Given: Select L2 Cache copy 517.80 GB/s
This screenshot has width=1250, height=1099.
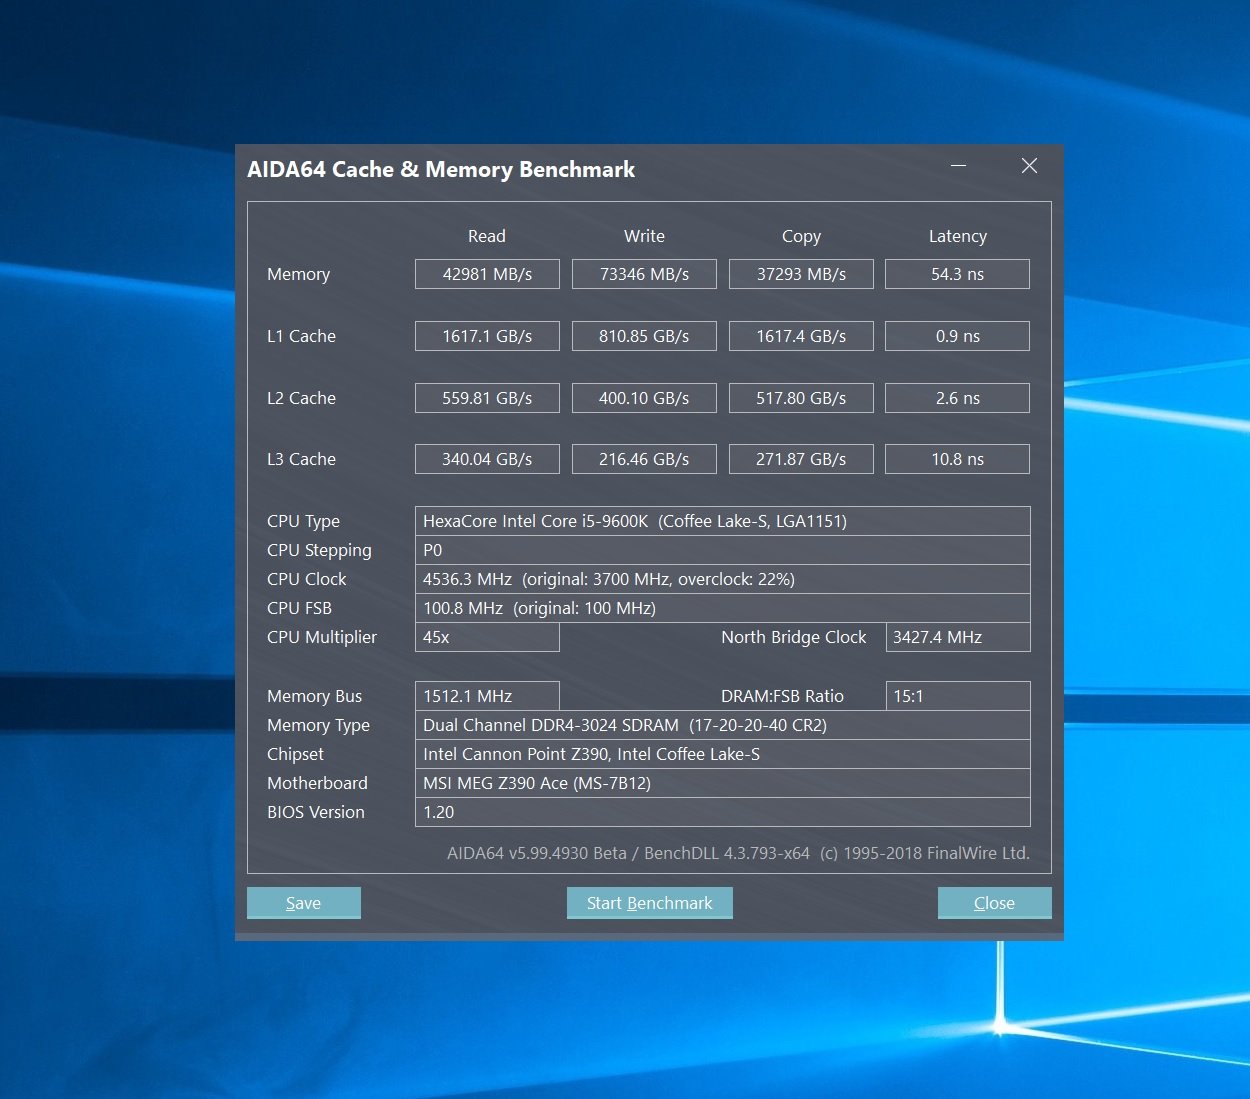Looking at the screenshot, I should click(801, 398).
